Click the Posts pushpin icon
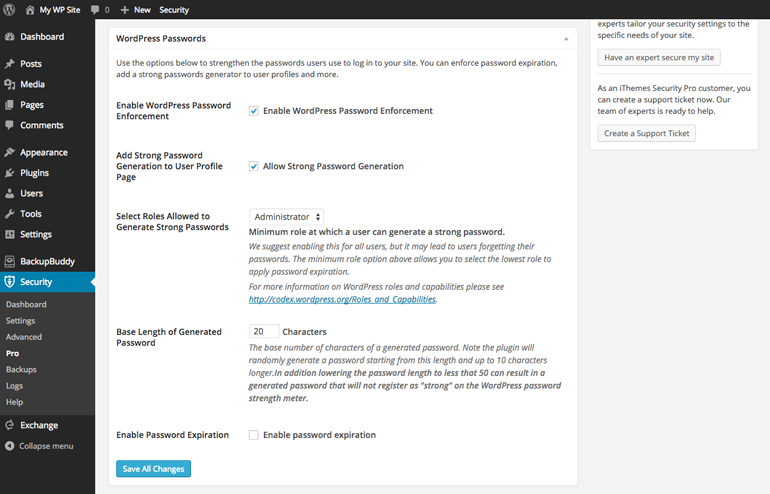Image resolution: width=770 pixels, height=494 pixels. [x=9, y=64]
